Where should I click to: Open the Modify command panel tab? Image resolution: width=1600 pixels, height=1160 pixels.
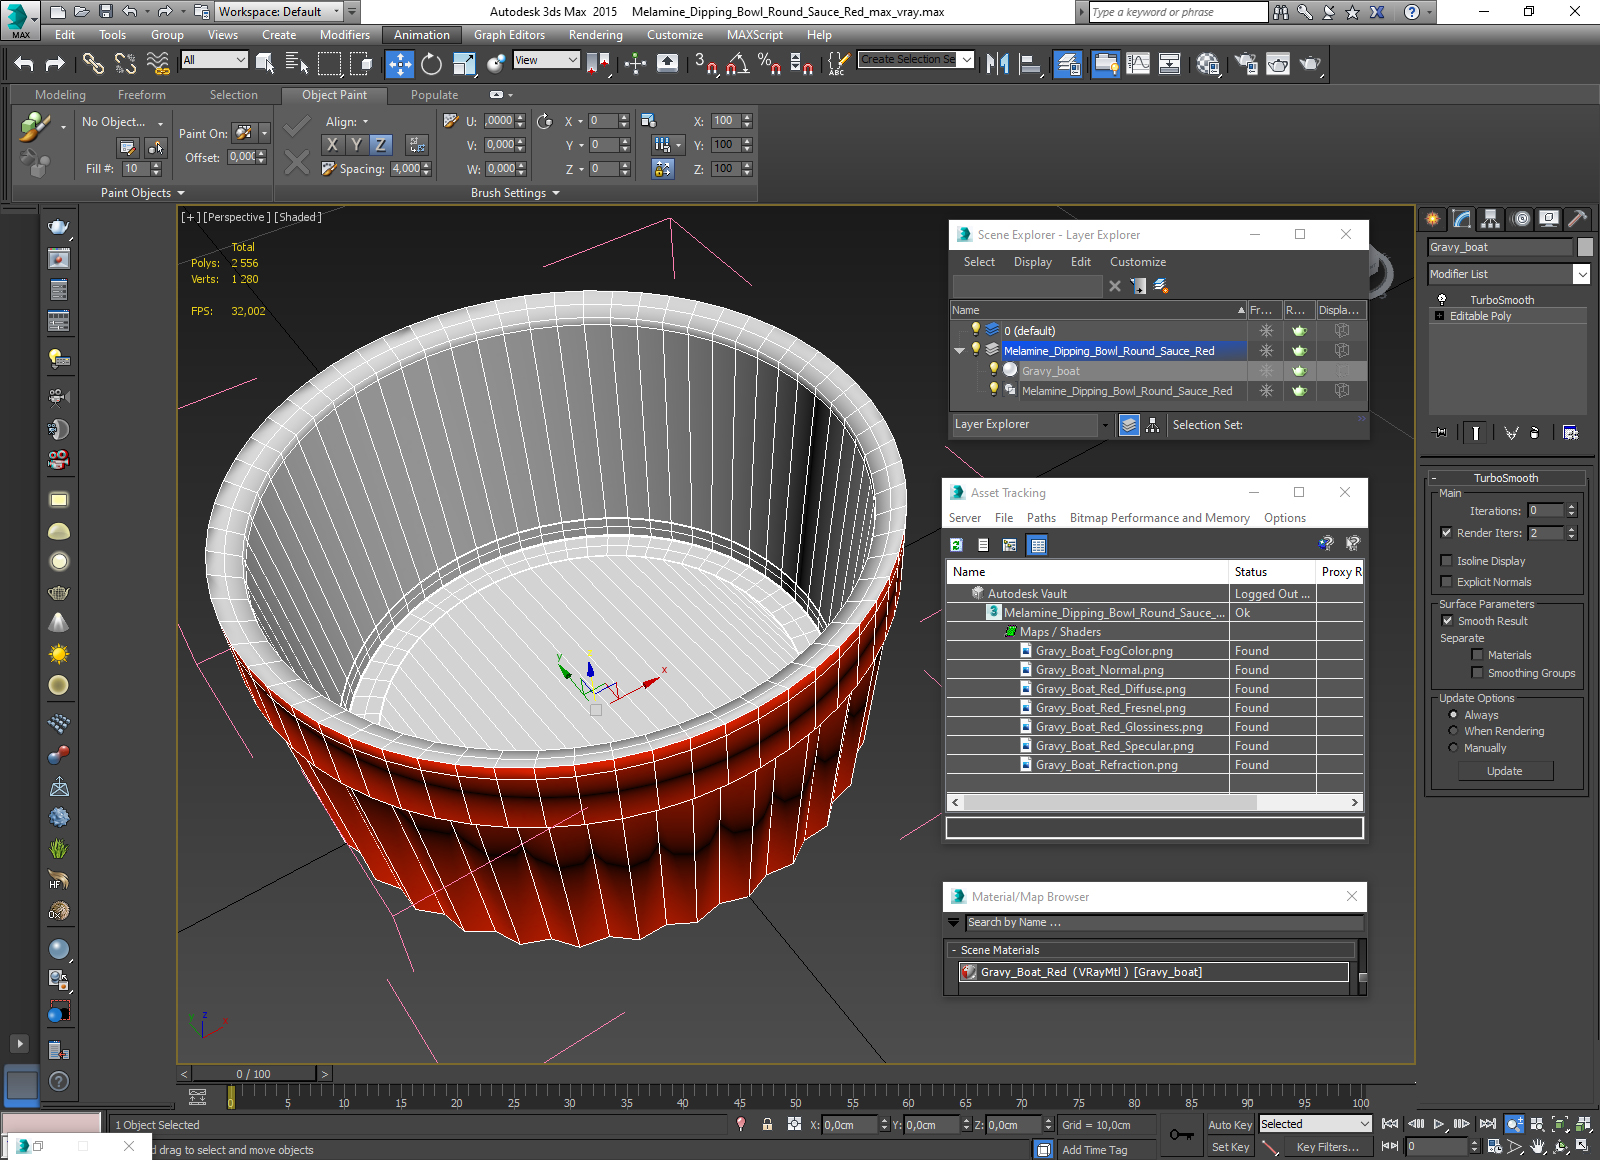(1462, 219)
